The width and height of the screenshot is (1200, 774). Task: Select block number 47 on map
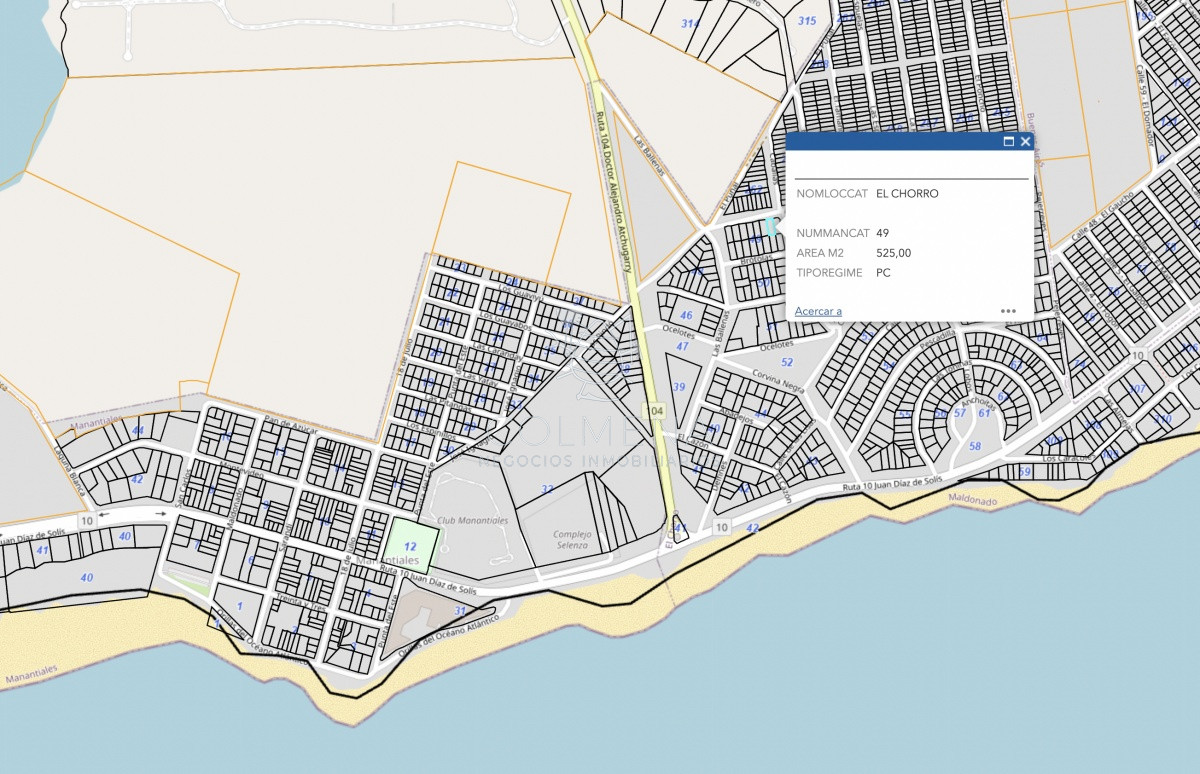(x=682, y=346)
